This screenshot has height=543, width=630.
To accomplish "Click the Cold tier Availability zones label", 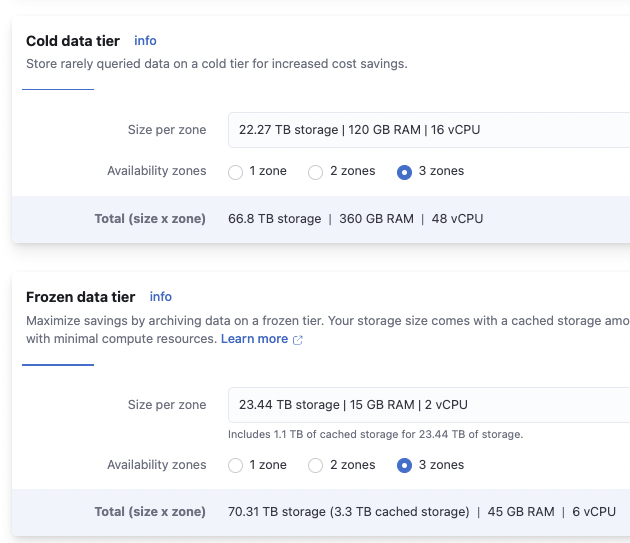I will 157,171.
